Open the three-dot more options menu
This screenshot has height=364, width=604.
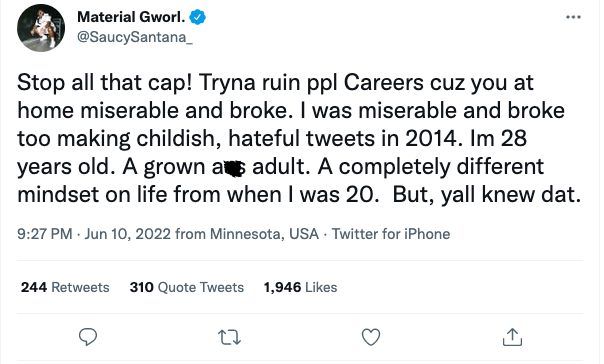click(573, 17)
